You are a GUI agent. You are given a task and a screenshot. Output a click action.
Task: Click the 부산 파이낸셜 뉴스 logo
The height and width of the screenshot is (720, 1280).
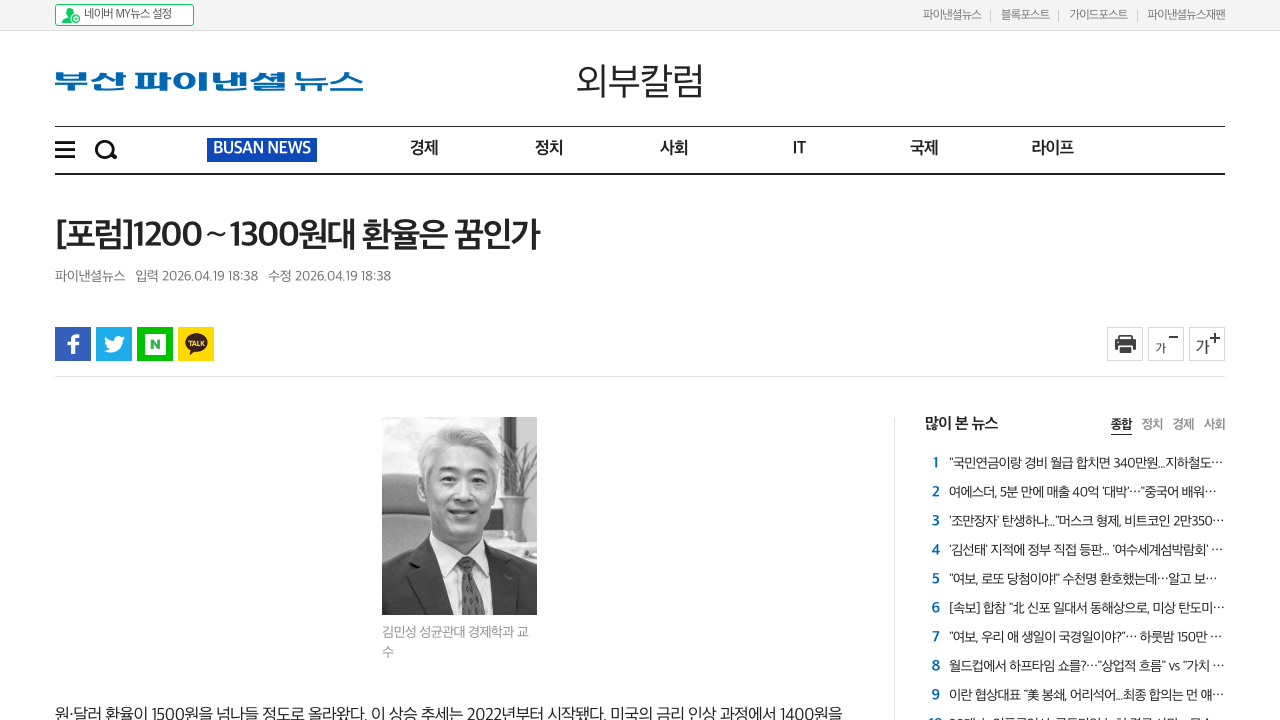pyautogui.click(x=209, y=81)
